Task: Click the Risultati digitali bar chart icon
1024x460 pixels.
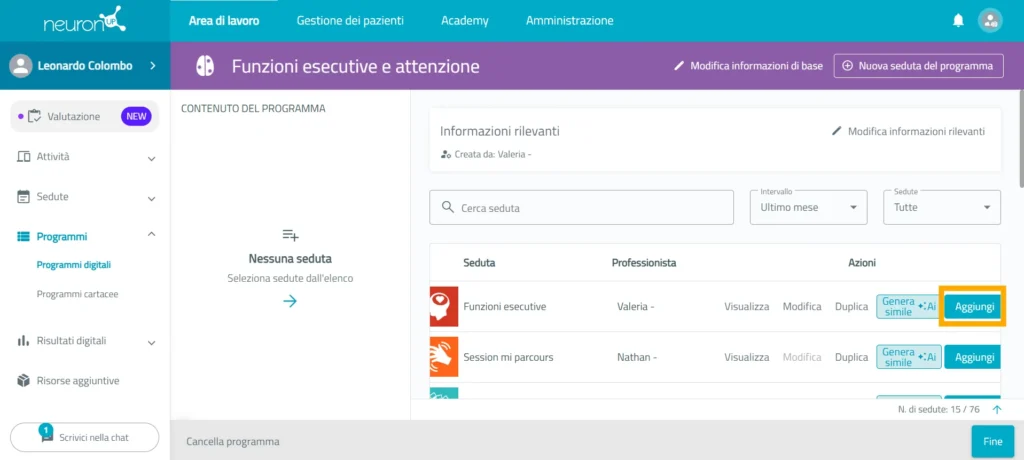Action: point(24,340)
